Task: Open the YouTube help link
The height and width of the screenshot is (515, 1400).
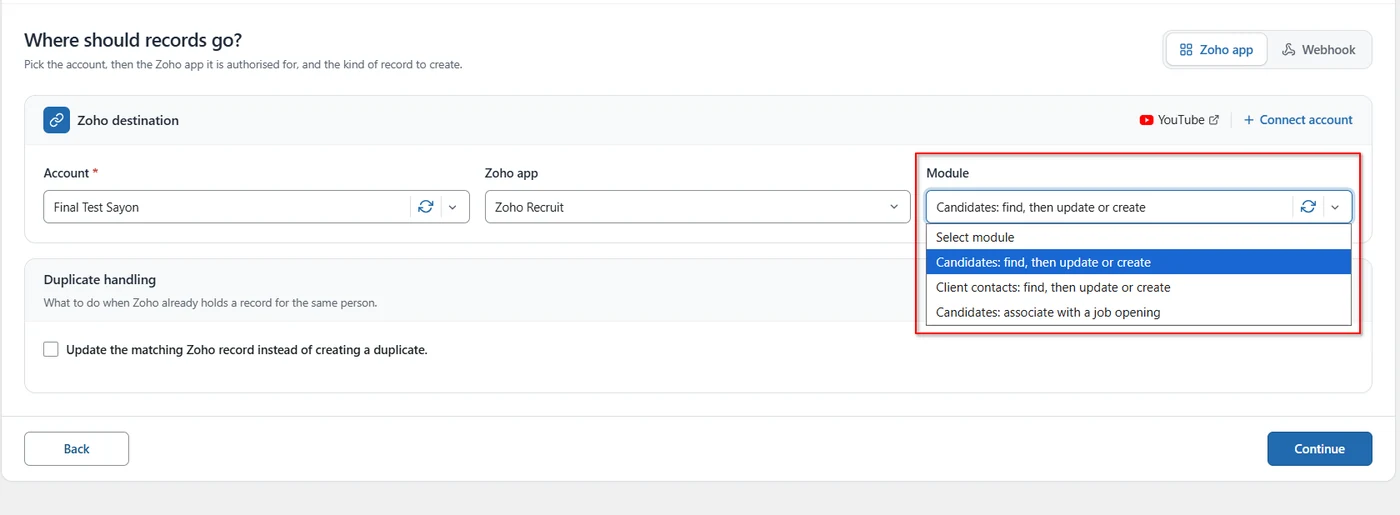Action: point(1179,120)
